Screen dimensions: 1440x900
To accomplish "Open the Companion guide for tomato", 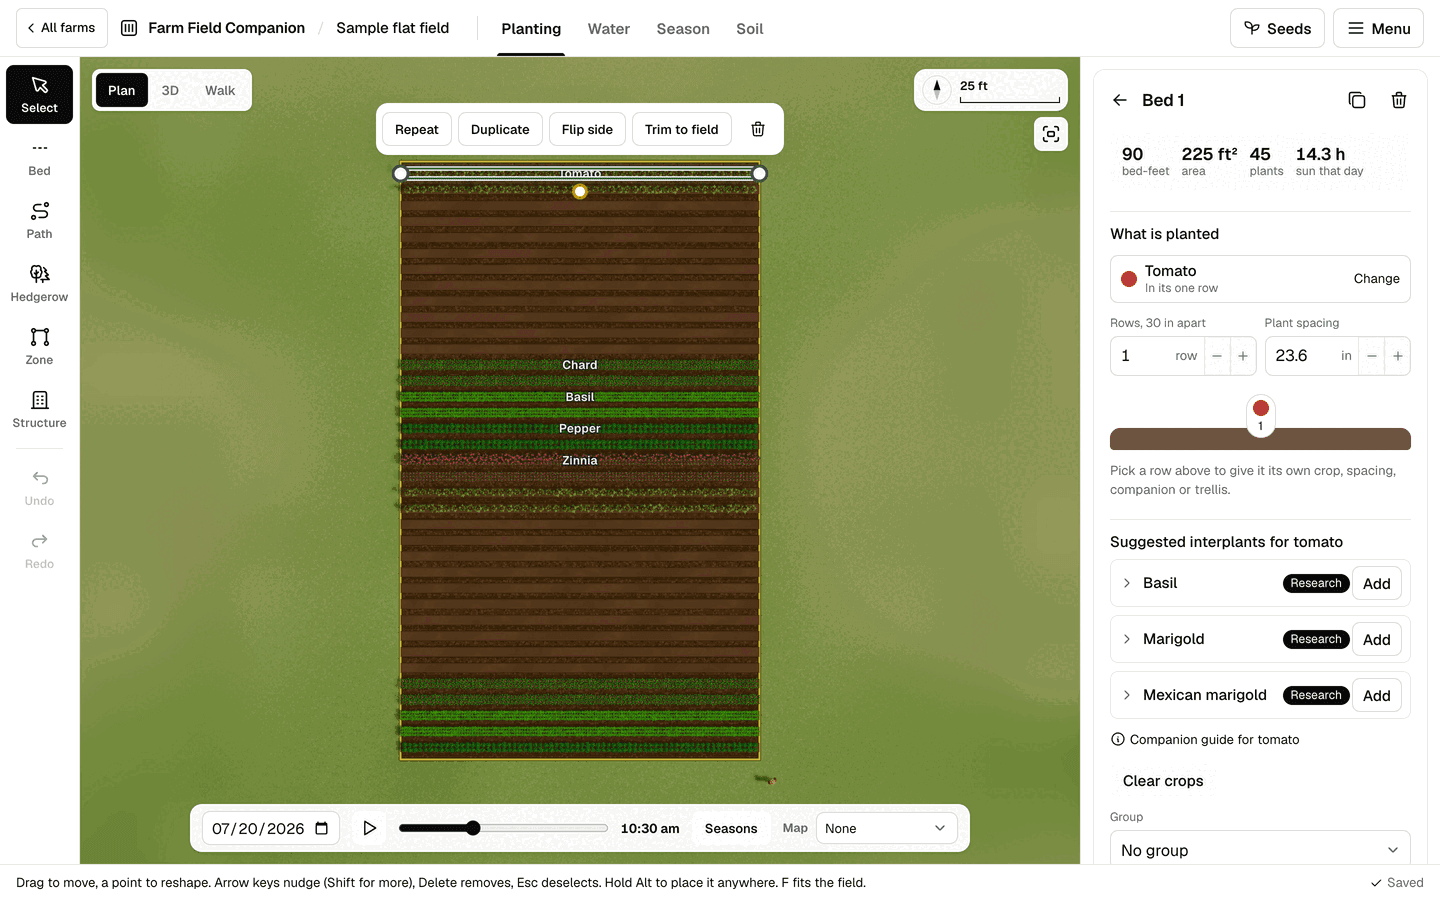I will (1205, 740).
